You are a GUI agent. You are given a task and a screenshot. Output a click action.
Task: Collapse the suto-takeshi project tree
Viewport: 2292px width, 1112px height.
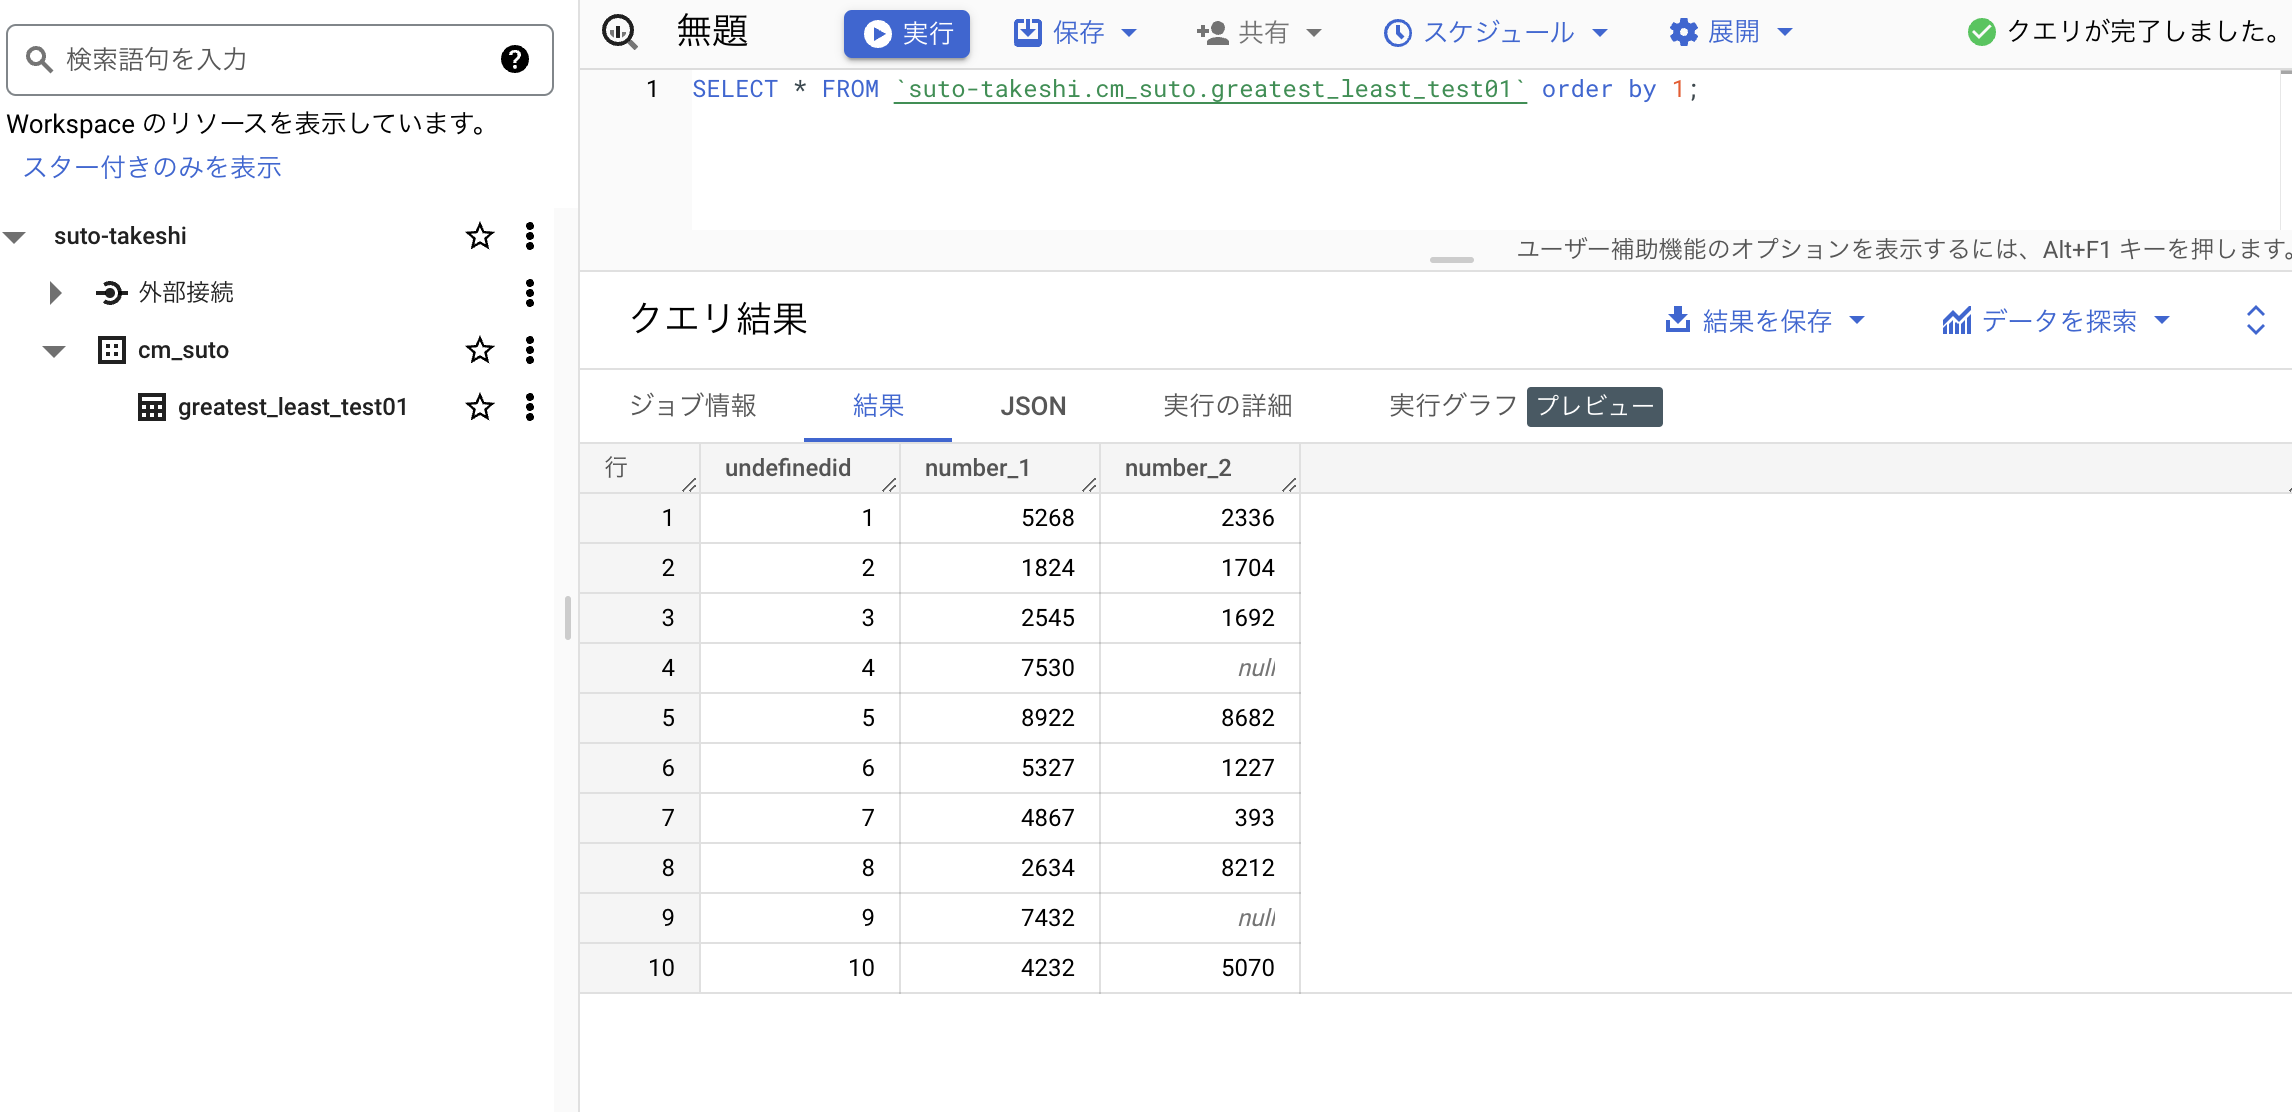[x=14, y=237]
